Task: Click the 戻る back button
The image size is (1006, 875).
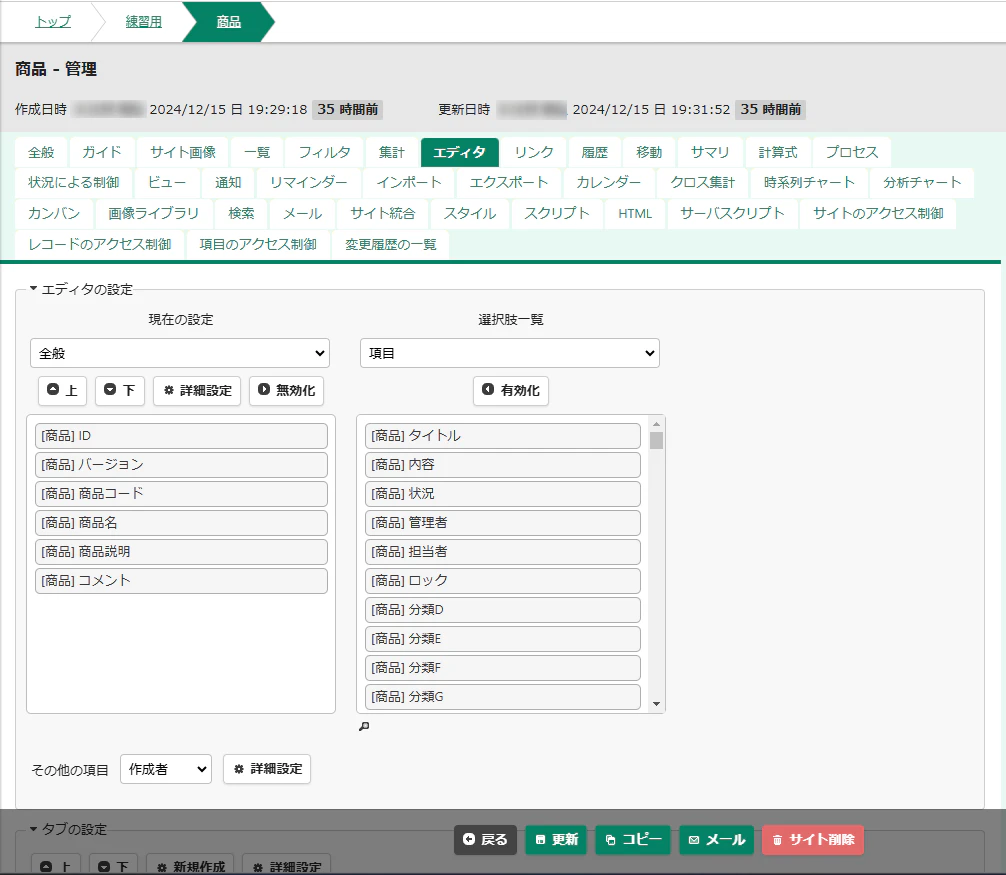Action: [485, 840]
